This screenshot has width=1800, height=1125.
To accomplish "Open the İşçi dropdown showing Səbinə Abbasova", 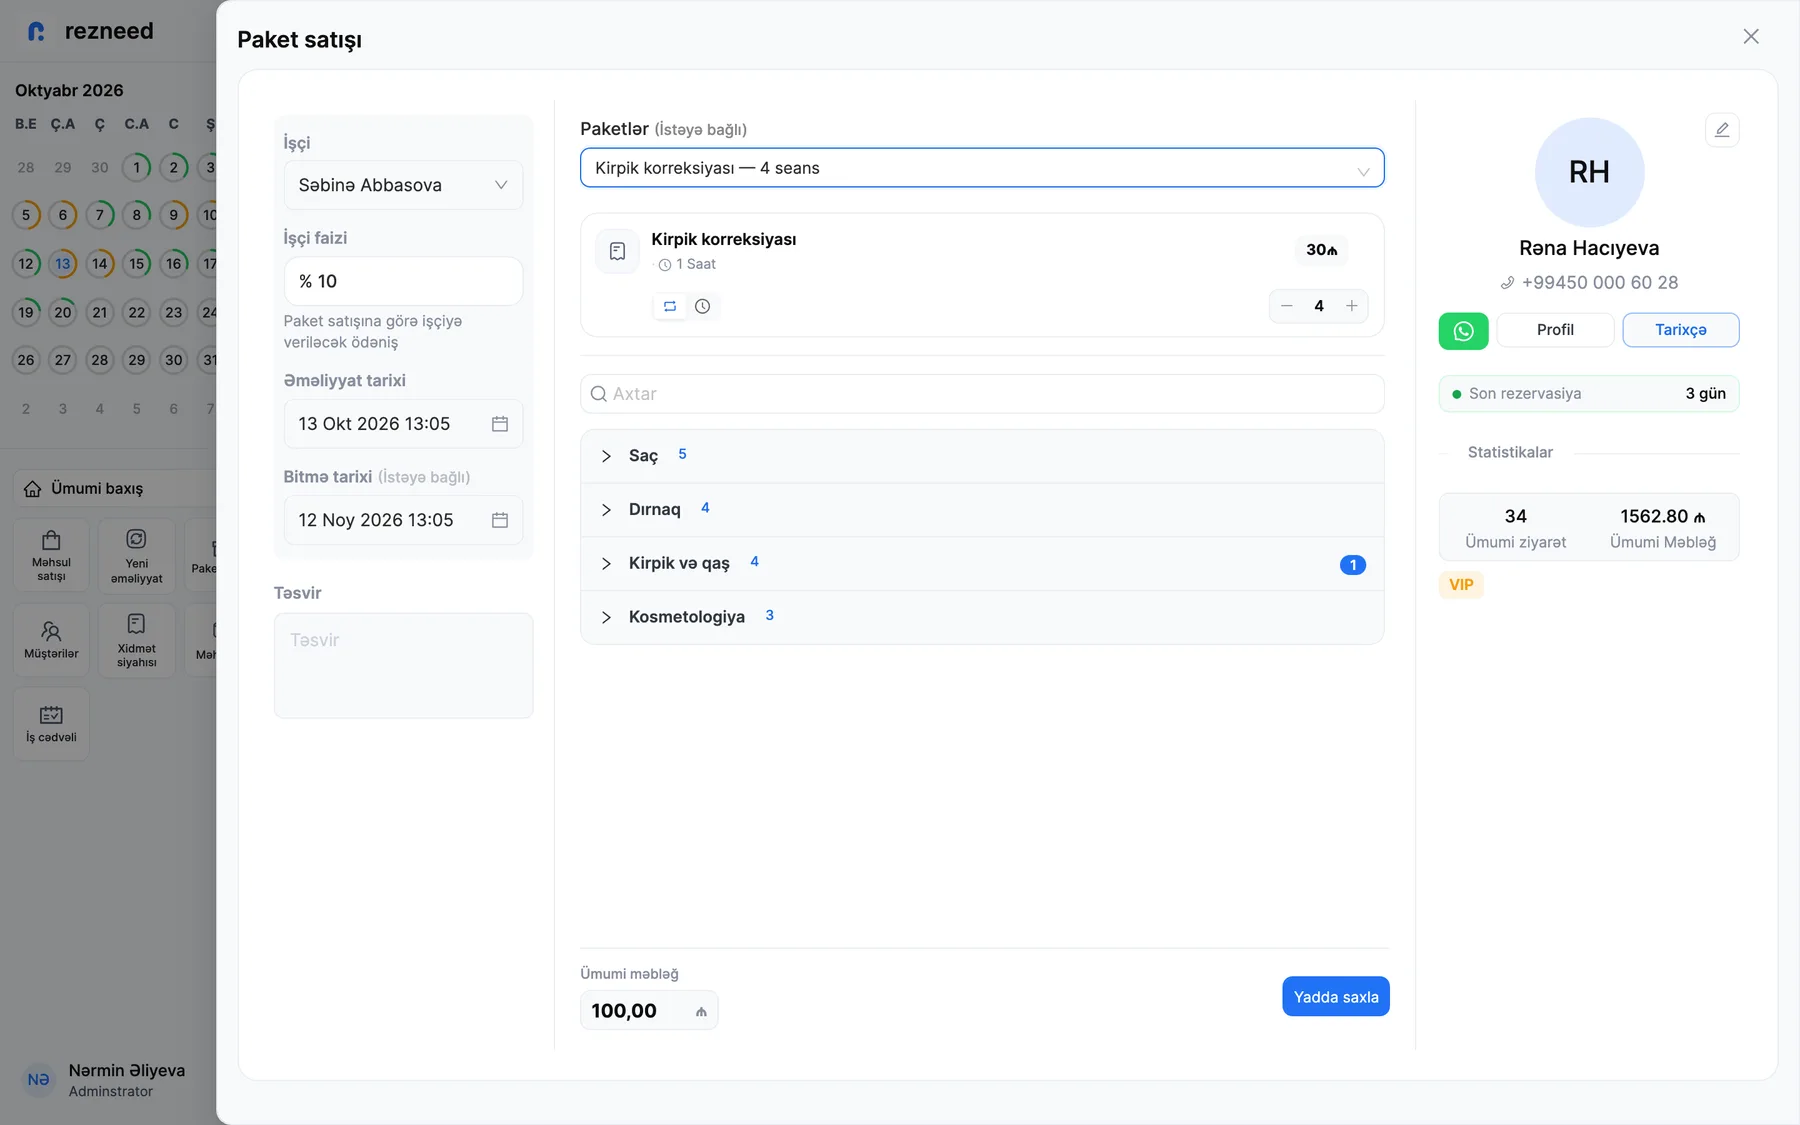I will tap(403, 185).
